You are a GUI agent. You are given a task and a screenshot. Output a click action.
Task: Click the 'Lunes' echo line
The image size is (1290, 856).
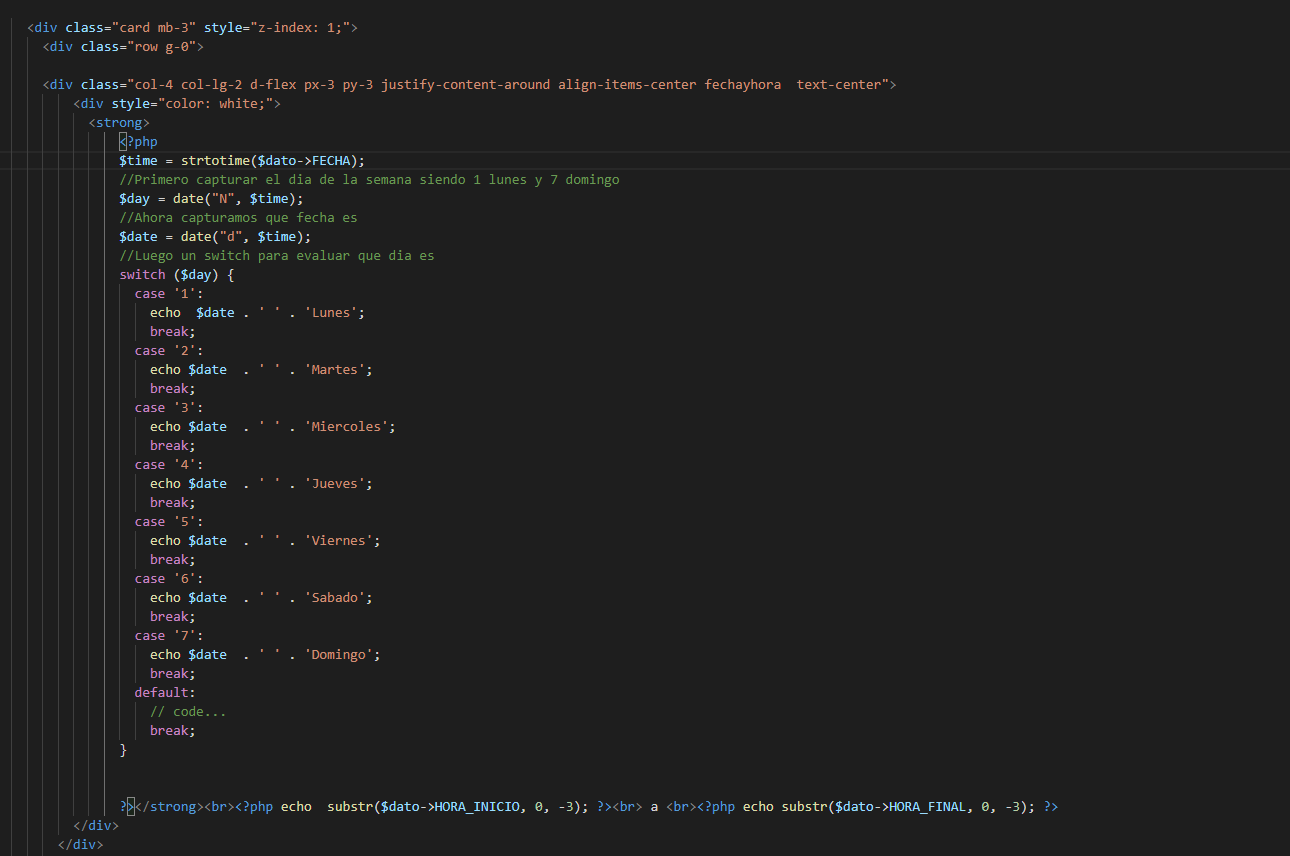coord(258,312)
